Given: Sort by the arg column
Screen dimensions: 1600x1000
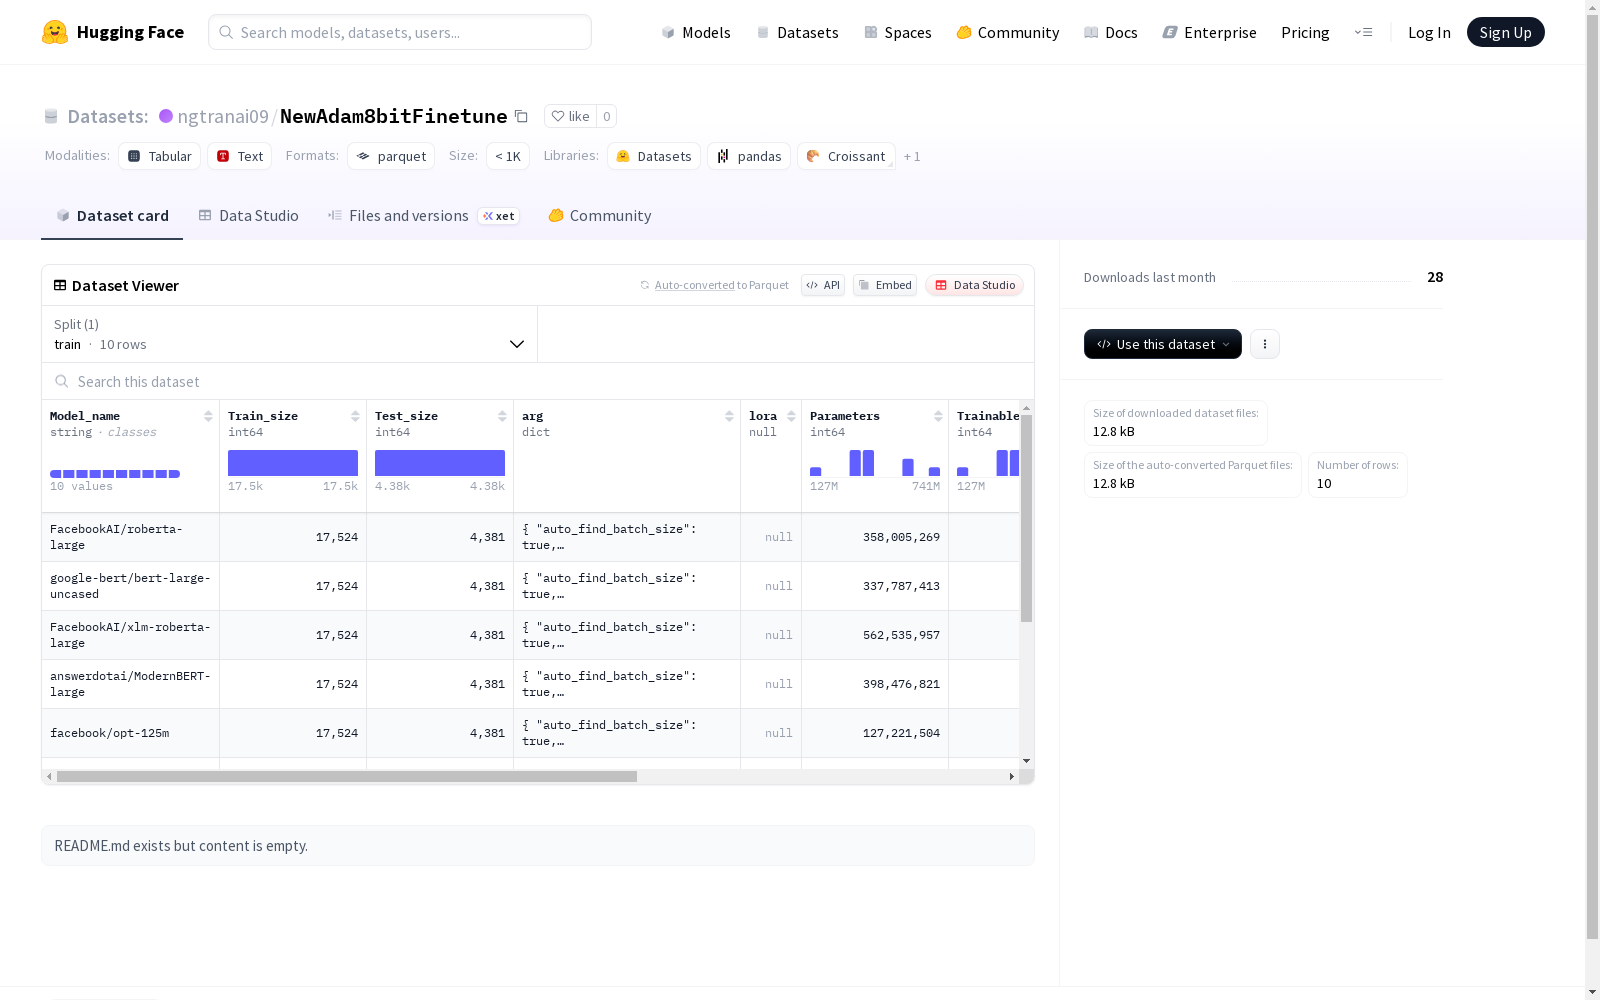Looking at the screenshot, I should click(729, 416).
